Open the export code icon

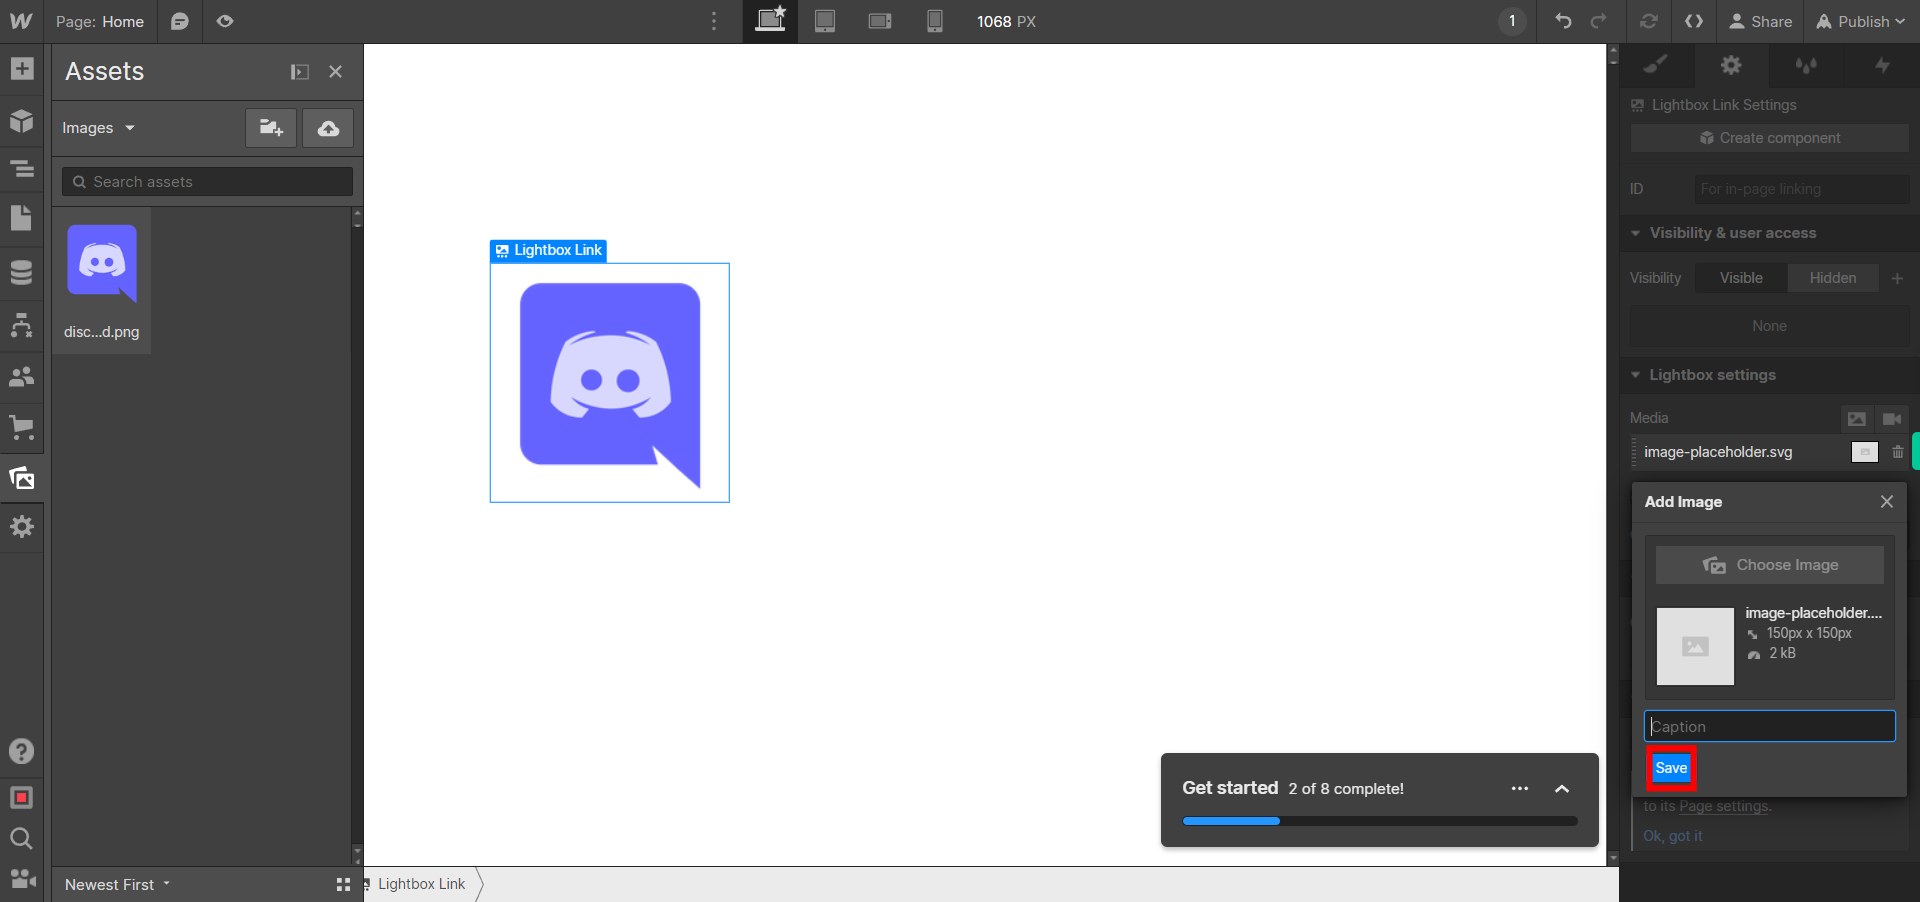1694,21
